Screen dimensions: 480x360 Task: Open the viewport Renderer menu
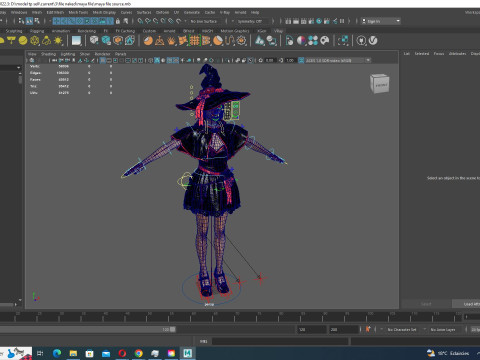102,54
